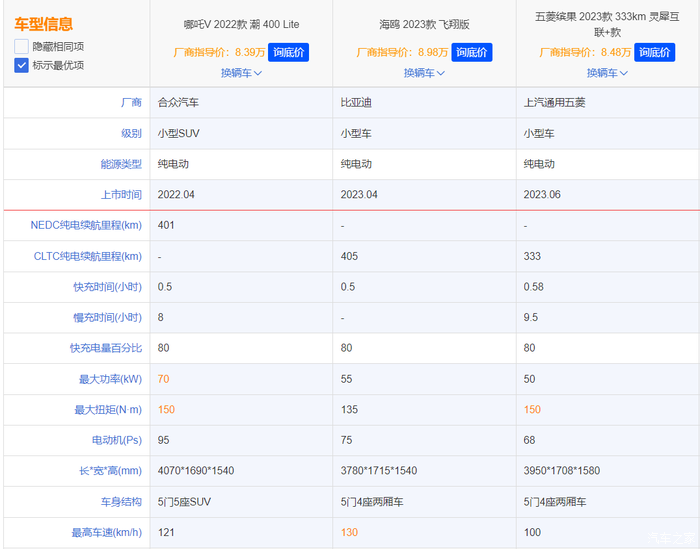Select the 最高车速(km/h) row label
Image resolution: width=700 pixels, height=549 pixels.
coord(106,532)
